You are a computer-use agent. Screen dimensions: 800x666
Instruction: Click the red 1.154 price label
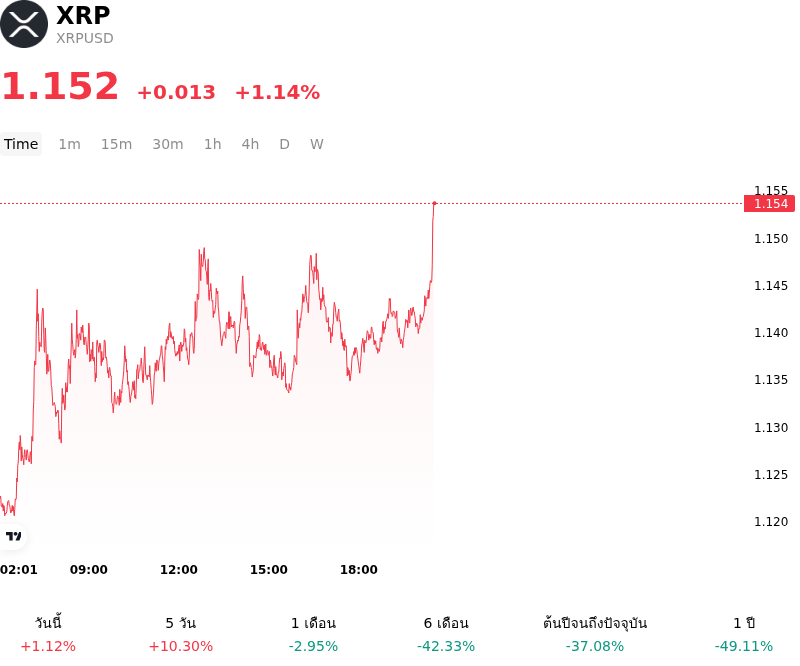click(x=769, y=204)
